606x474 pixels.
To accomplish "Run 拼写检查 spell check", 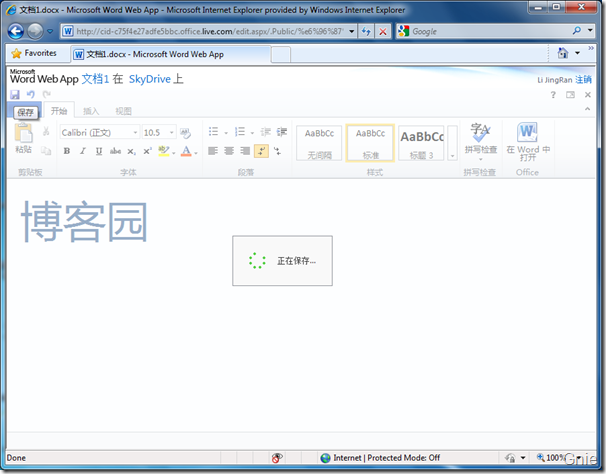I will pyautogui.click(x=480, y=142).
